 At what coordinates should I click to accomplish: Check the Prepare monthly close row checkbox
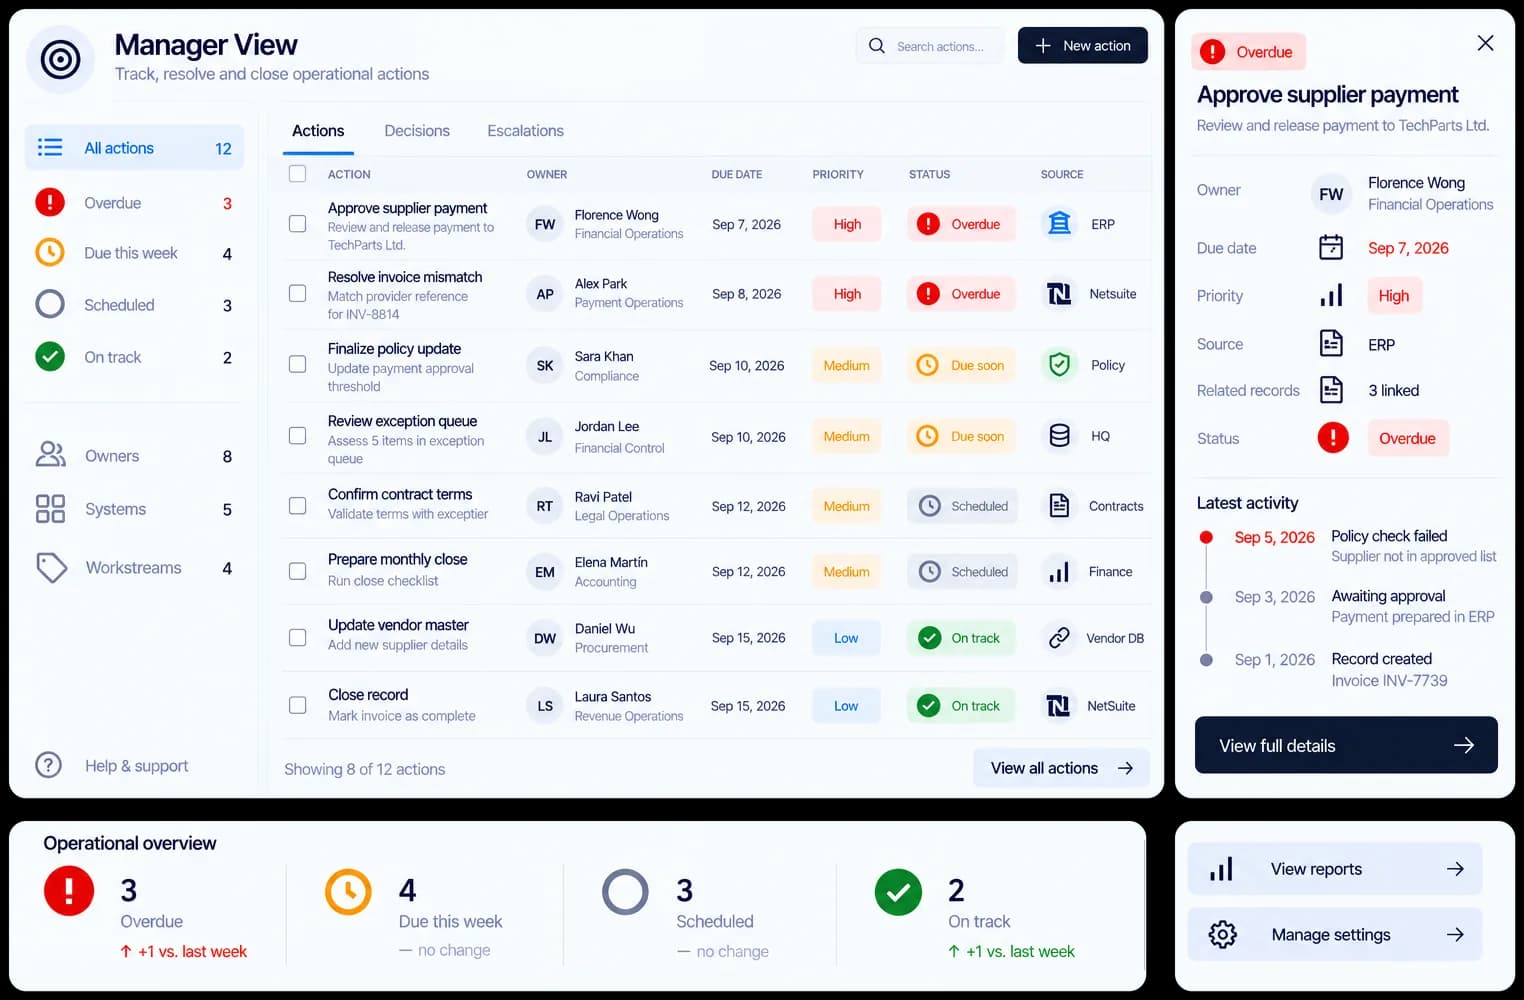coord(297,571)
